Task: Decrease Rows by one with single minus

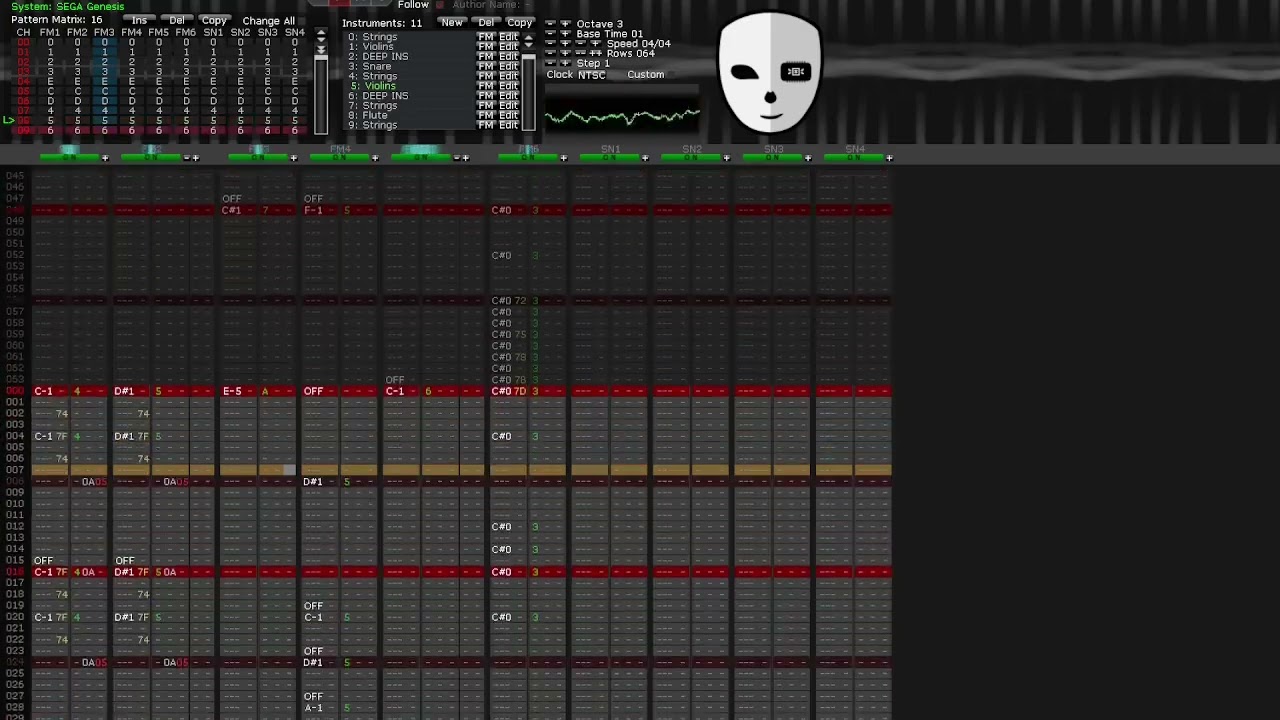Action: [550, 53]
